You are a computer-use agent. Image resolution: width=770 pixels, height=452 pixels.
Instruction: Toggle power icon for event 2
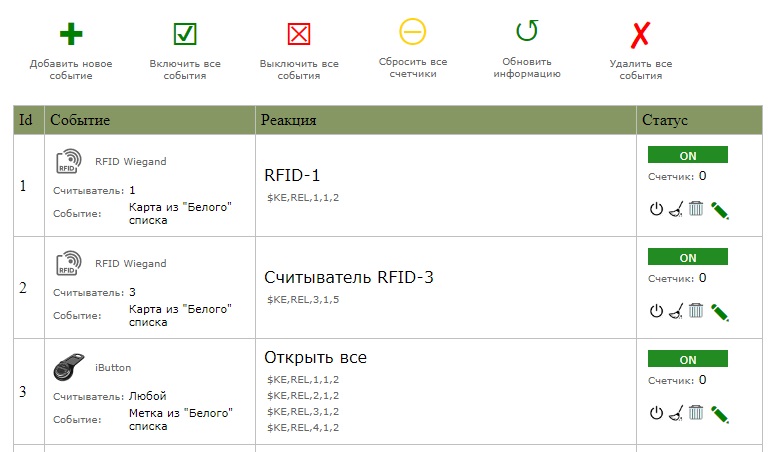pos(657,311)
